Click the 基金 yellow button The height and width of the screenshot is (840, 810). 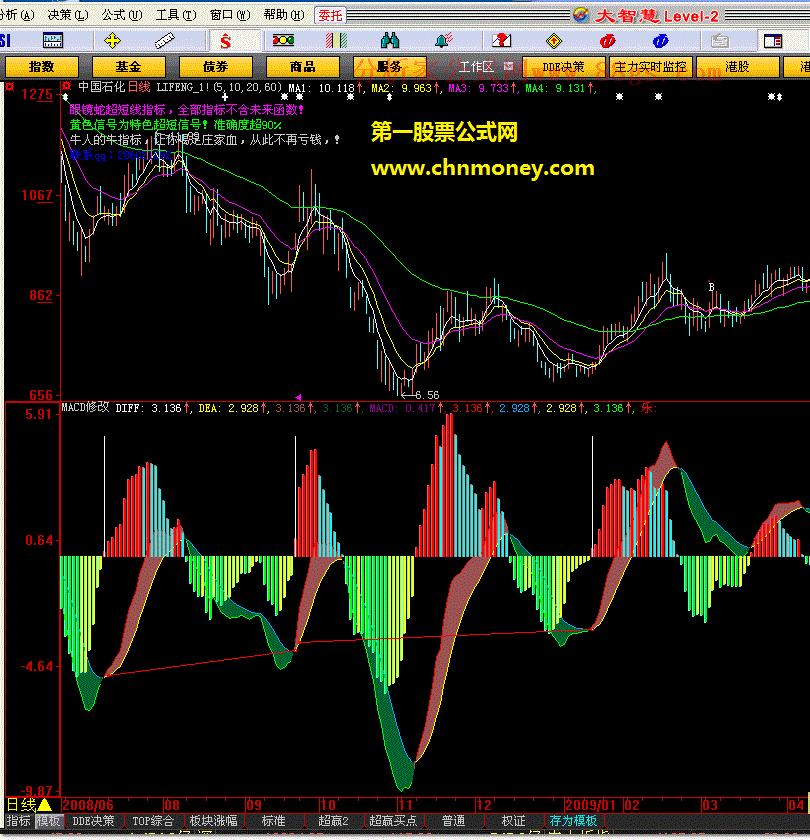(129, 66)
